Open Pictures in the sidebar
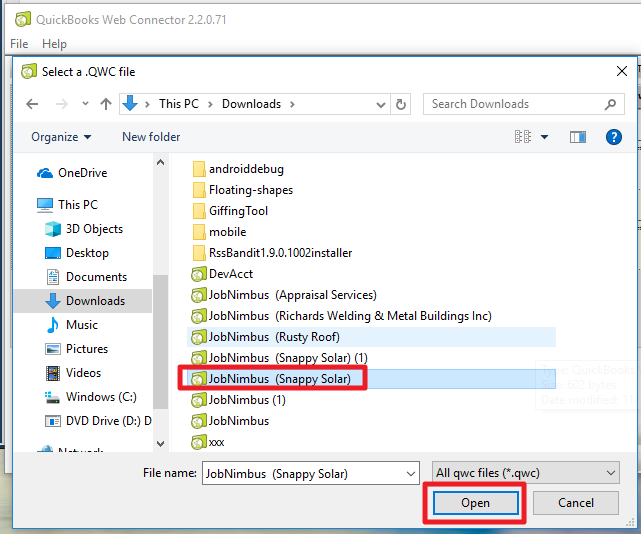 pos(76,349)
